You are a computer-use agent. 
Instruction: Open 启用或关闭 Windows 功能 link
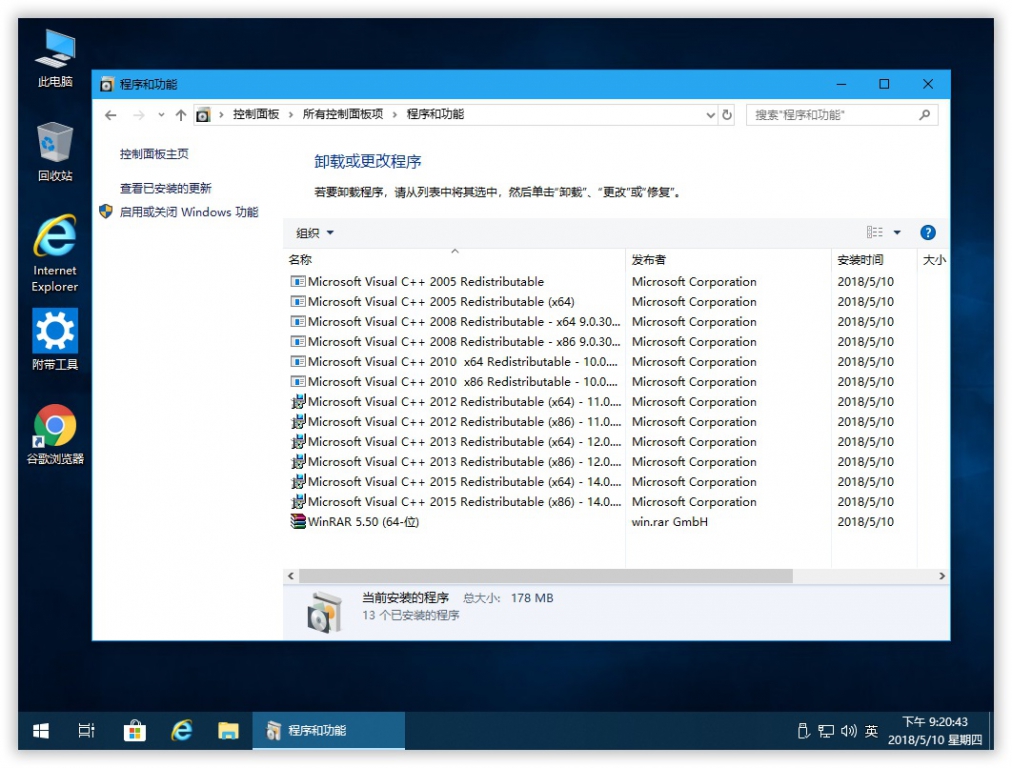coord(189,212)
